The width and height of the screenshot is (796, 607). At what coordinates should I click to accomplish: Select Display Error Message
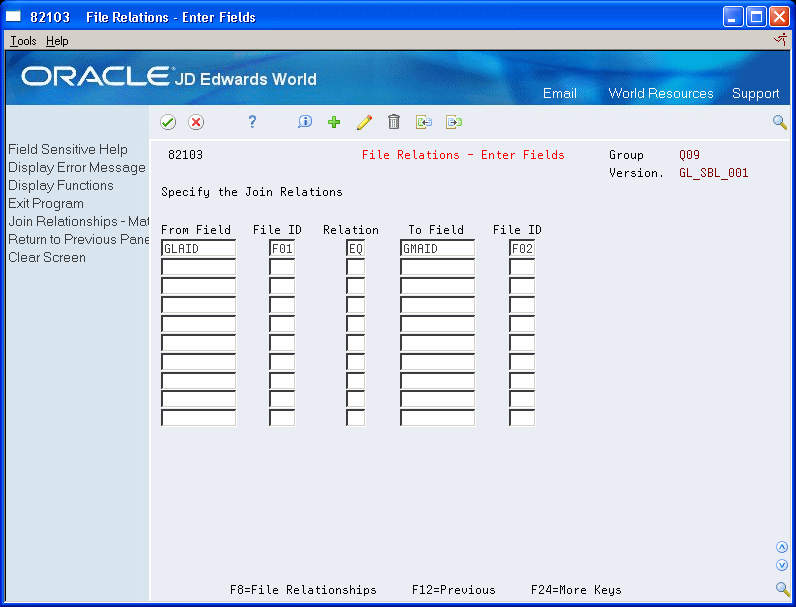(77, 167)
